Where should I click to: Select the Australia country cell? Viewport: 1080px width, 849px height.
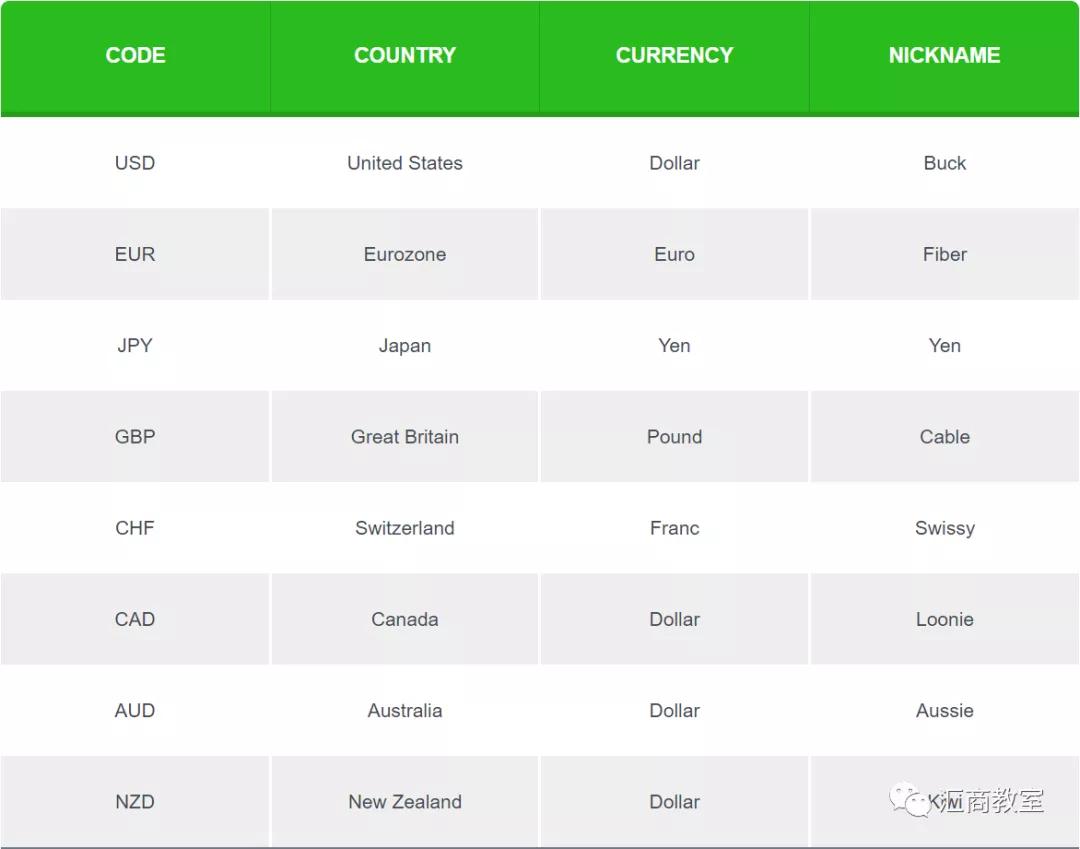[405, 711]
